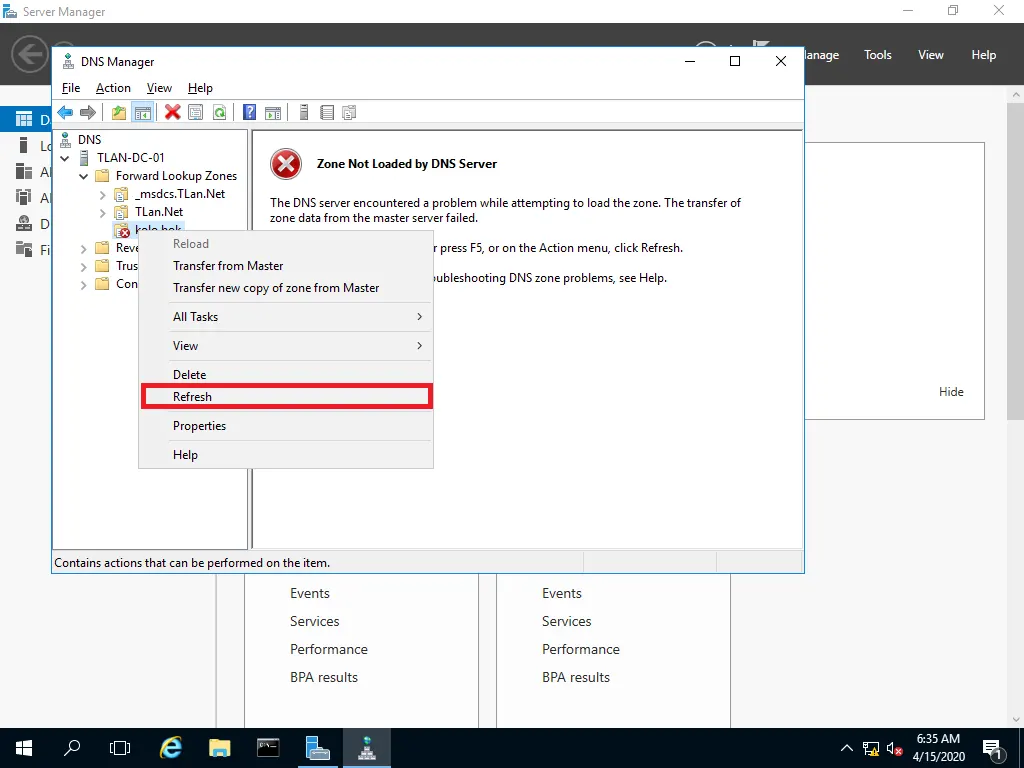Click the File services icon in Server Manager sidebar

click(x=24, y=249)
